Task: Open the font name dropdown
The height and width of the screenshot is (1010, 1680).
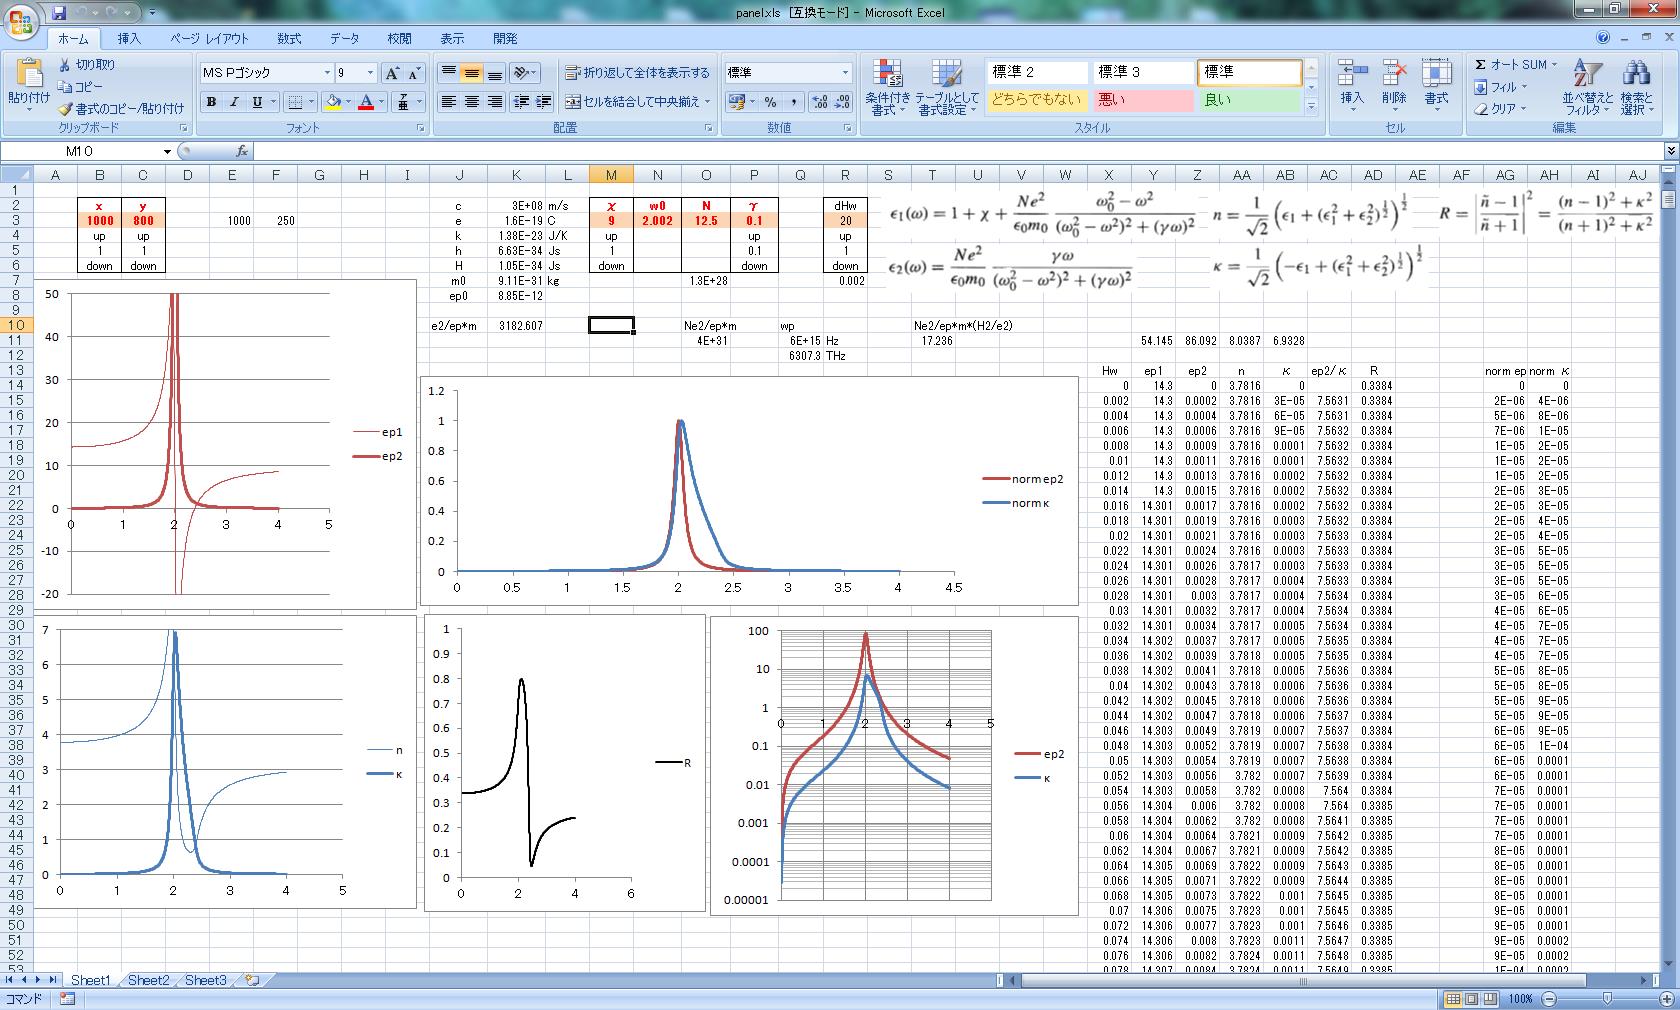Action: pos(327,73)
